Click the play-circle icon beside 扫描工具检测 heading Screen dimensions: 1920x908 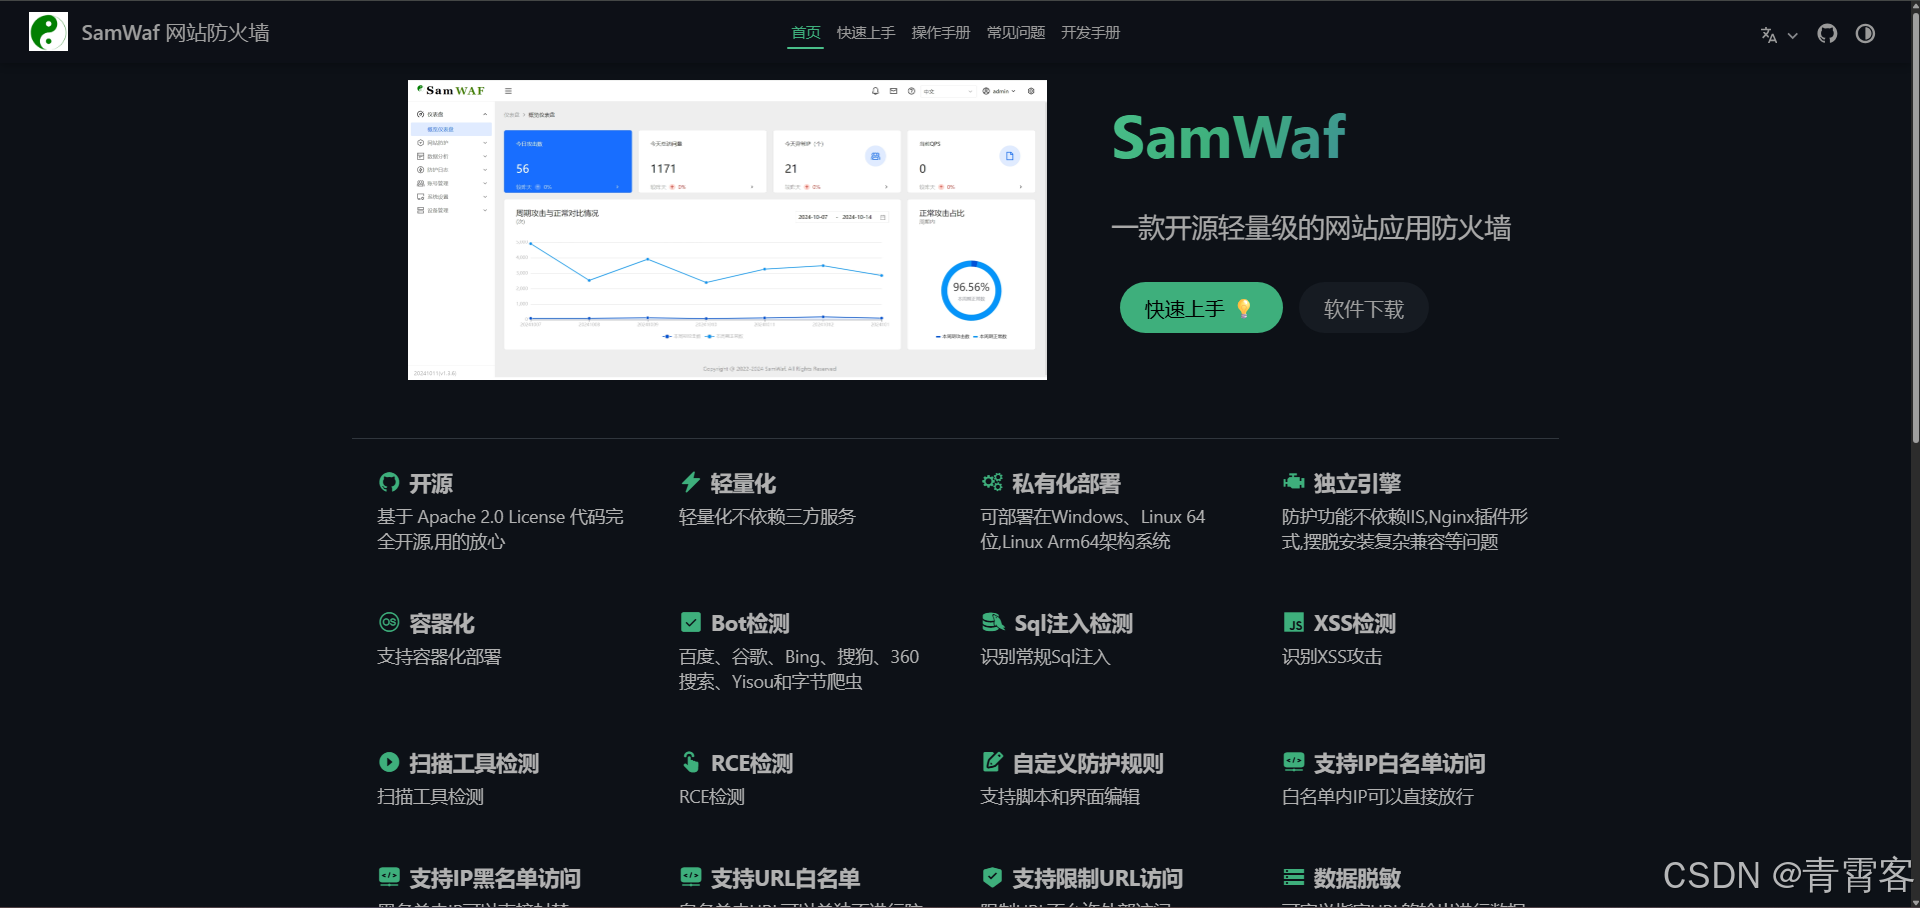[x=389, y=762]
